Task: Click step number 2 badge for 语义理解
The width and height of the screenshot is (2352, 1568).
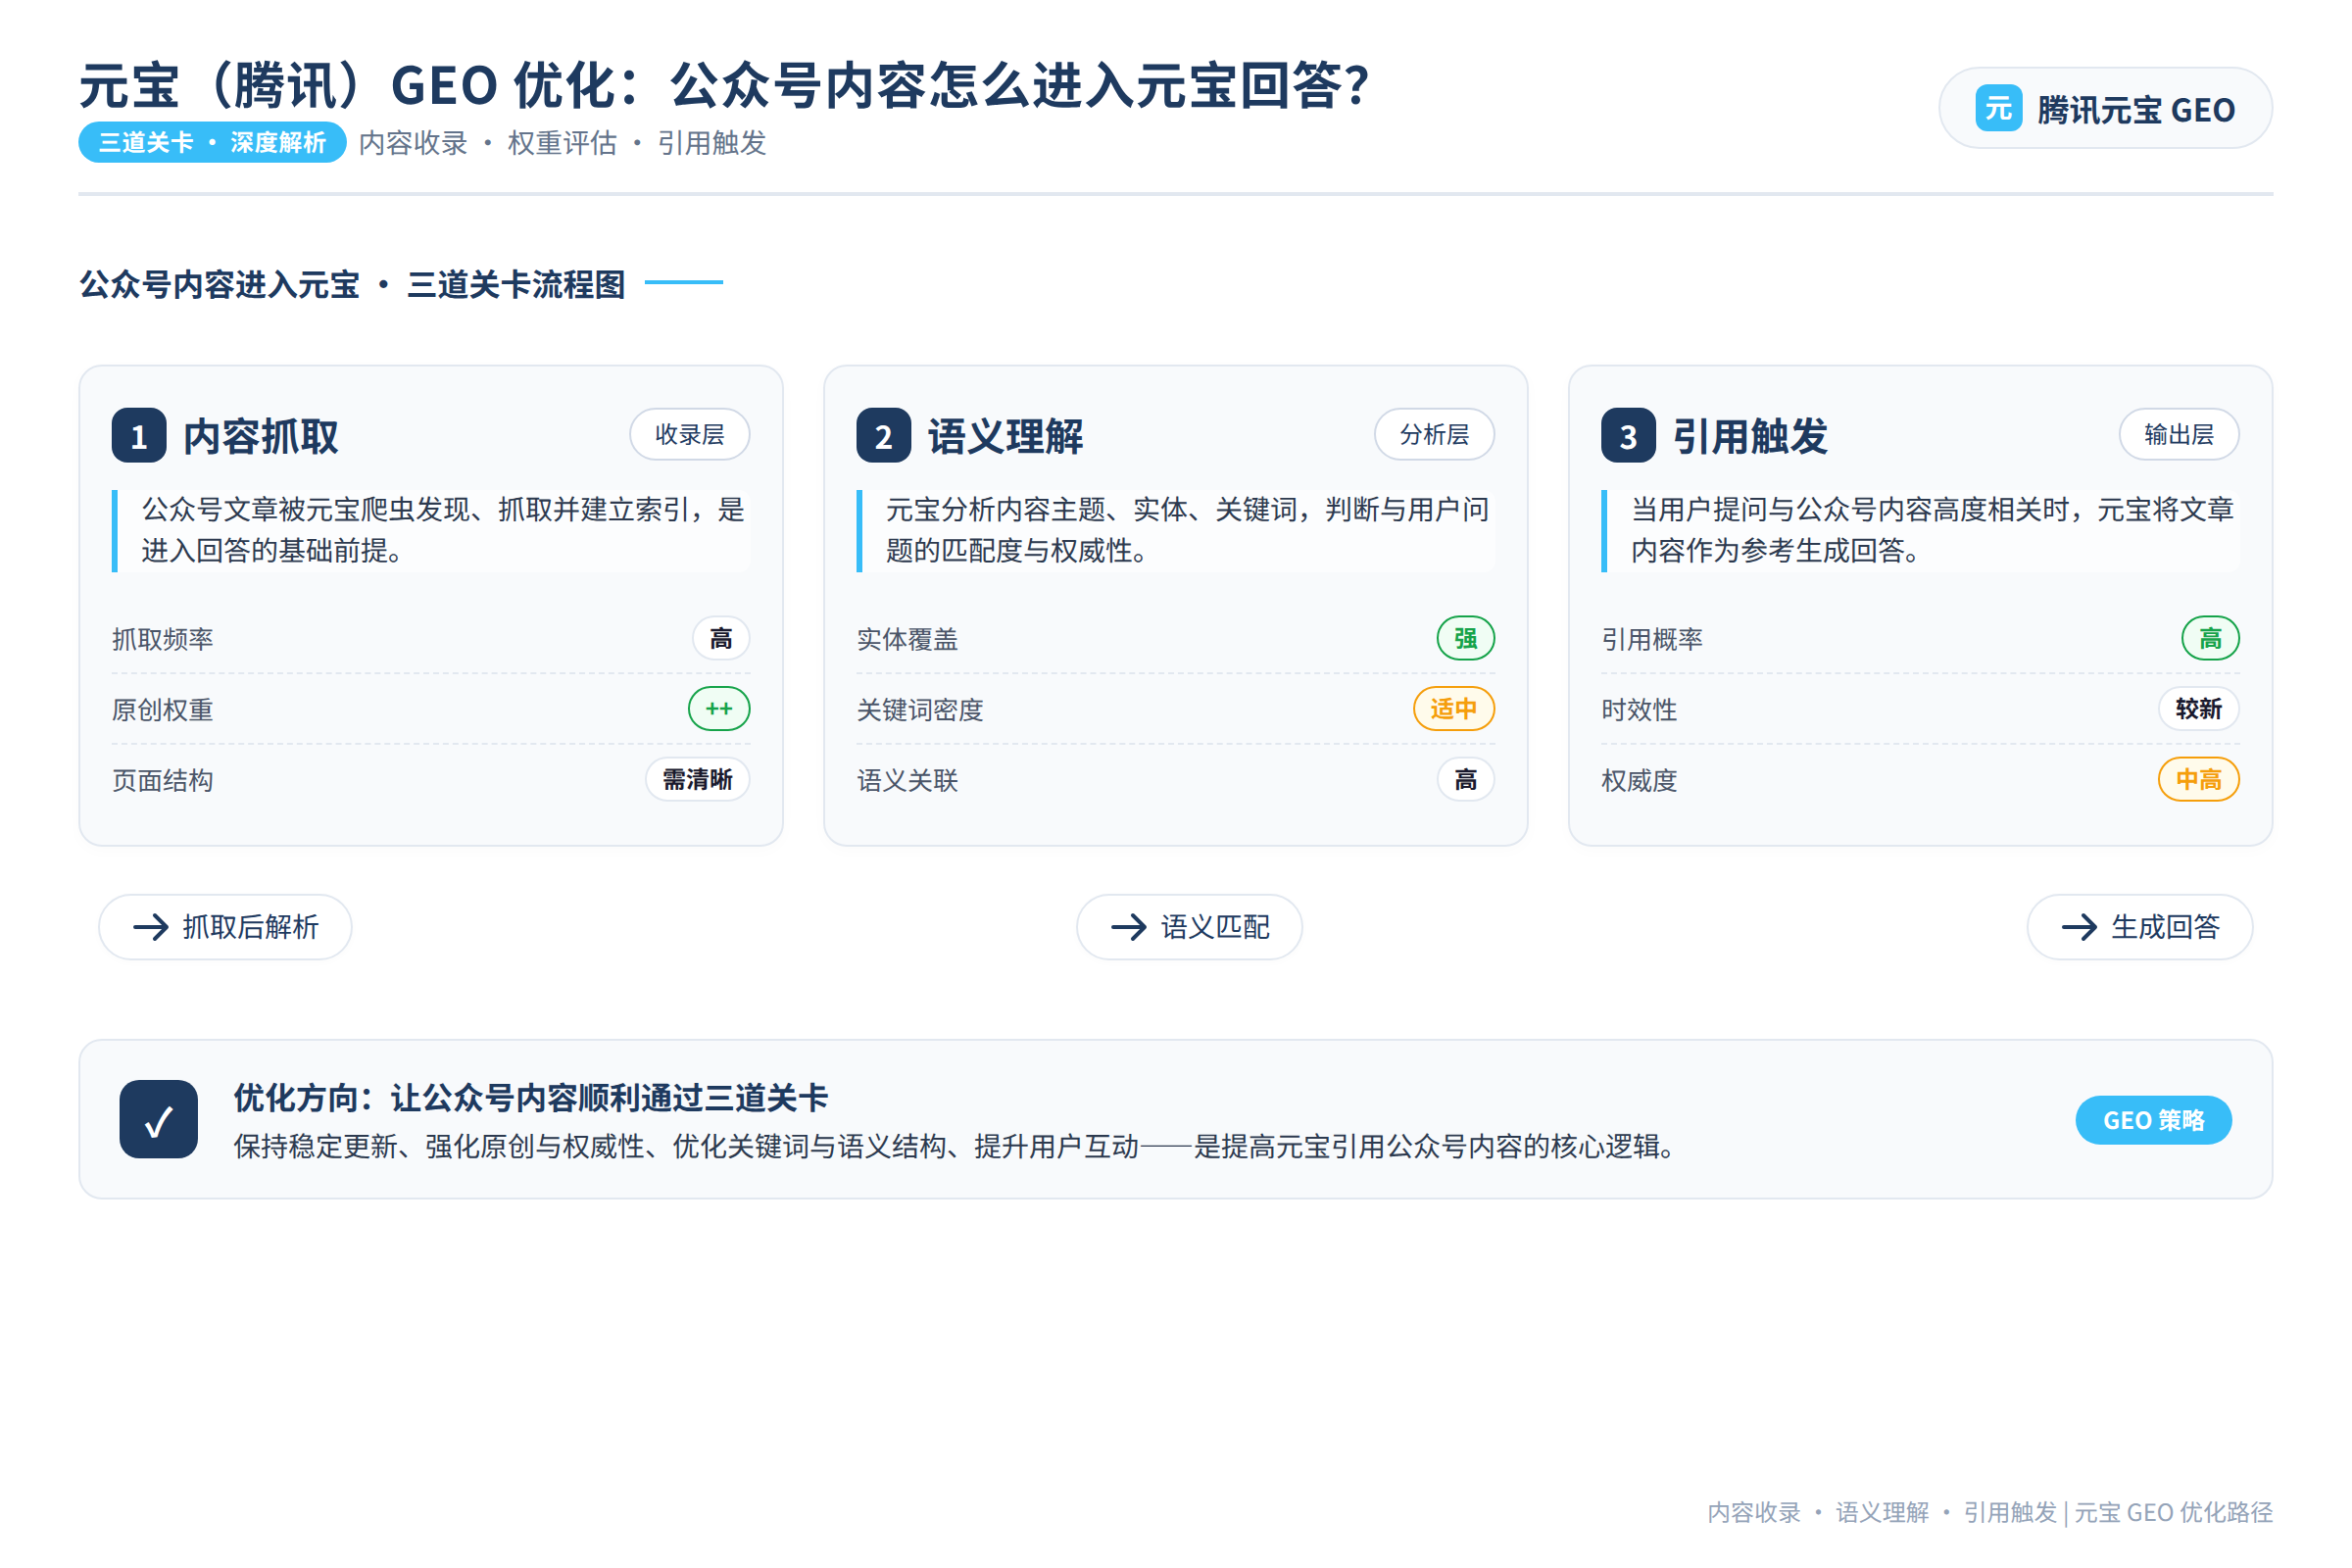Action: coord(883,435)
